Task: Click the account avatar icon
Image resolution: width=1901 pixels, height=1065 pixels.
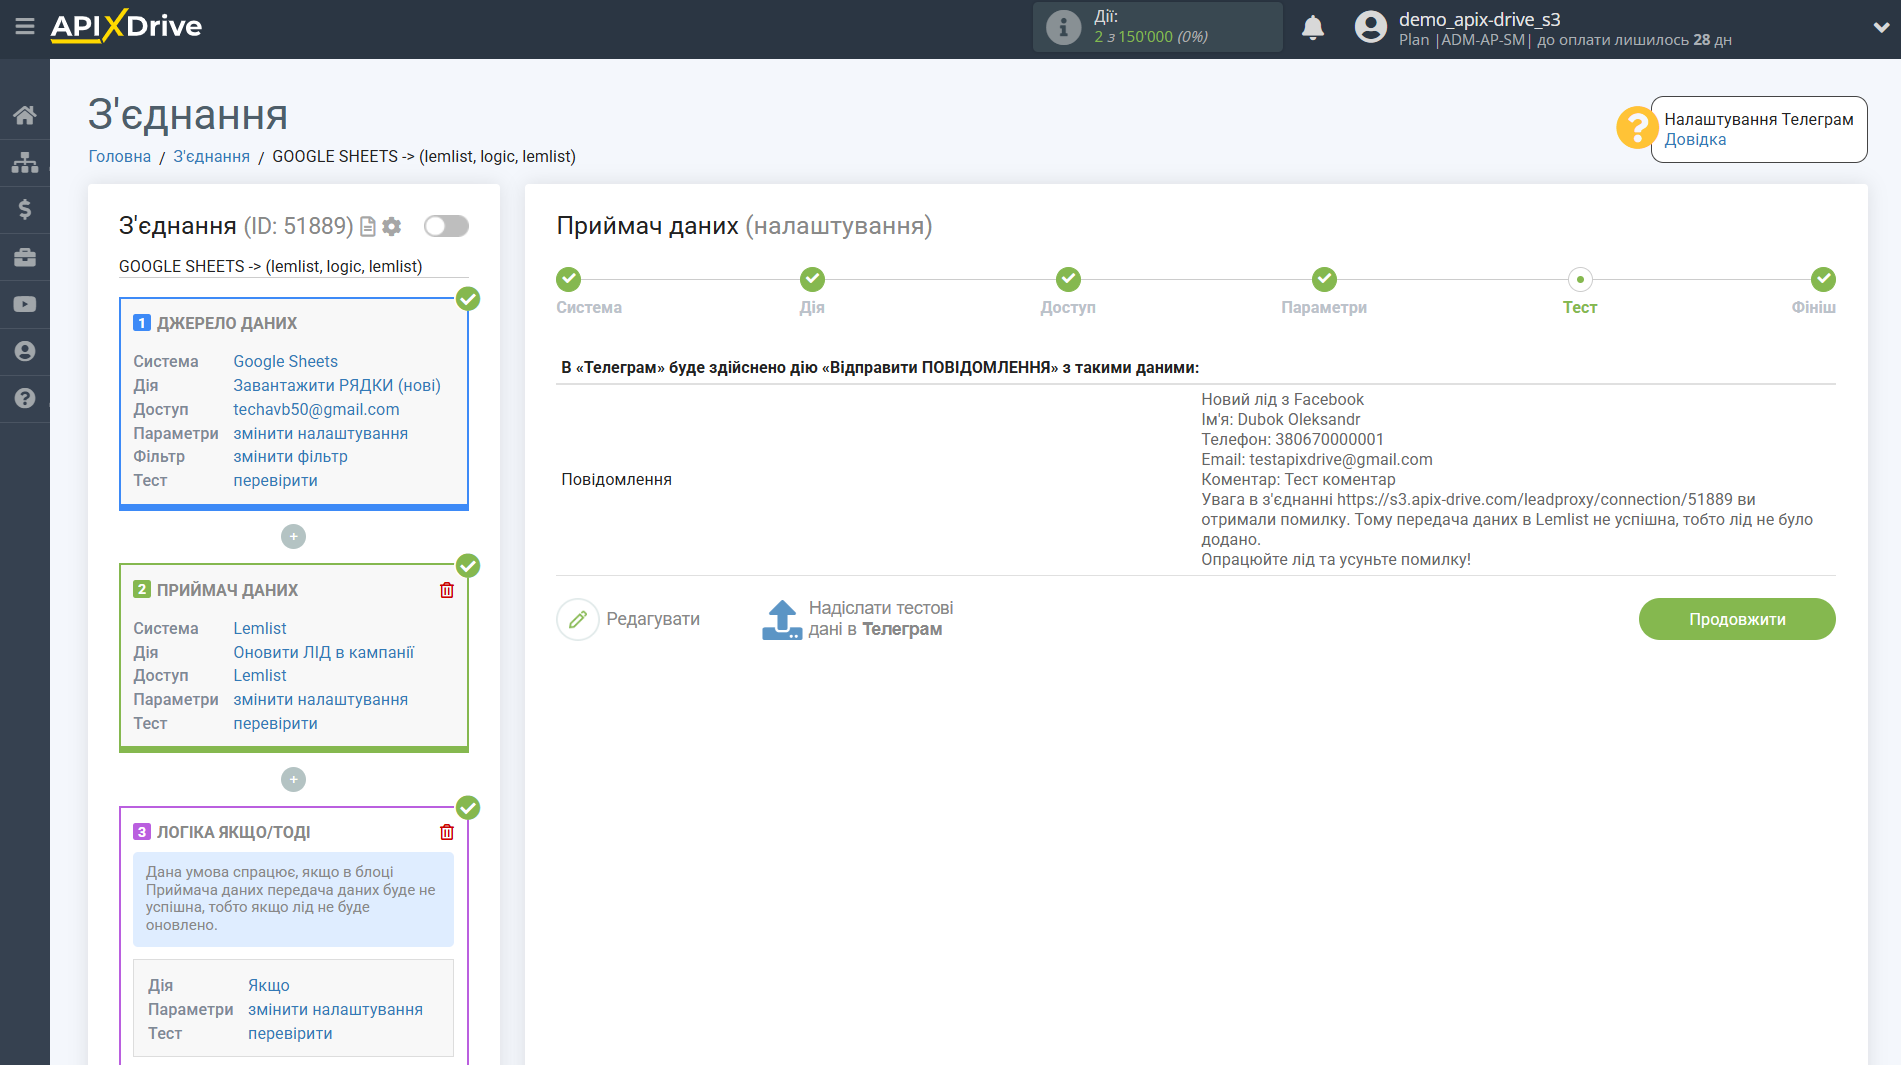Action: click(1371, 27)
